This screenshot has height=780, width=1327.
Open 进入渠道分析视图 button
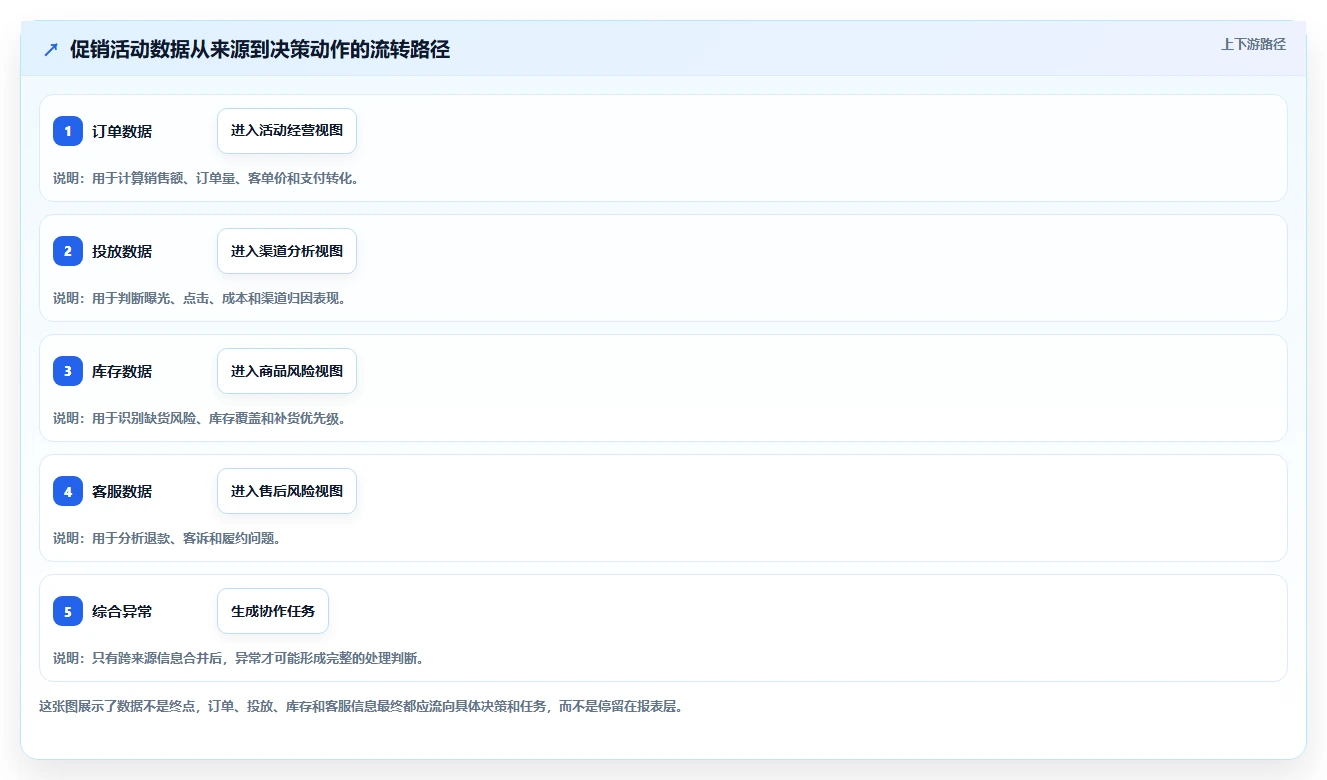click(287, 251)
